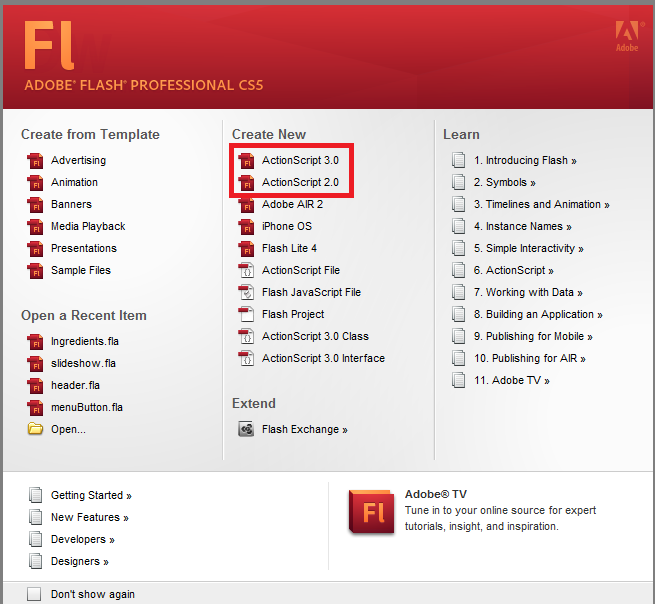Click the Ingredients.fla file icon

click(36, 342)
